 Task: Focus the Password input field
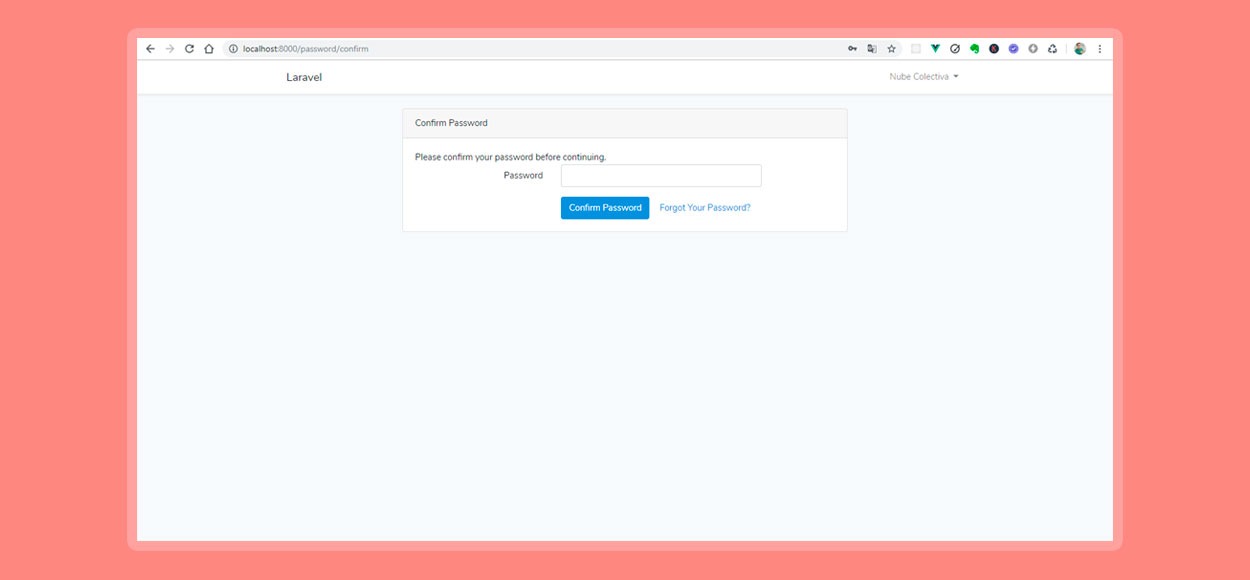(661, 176)
